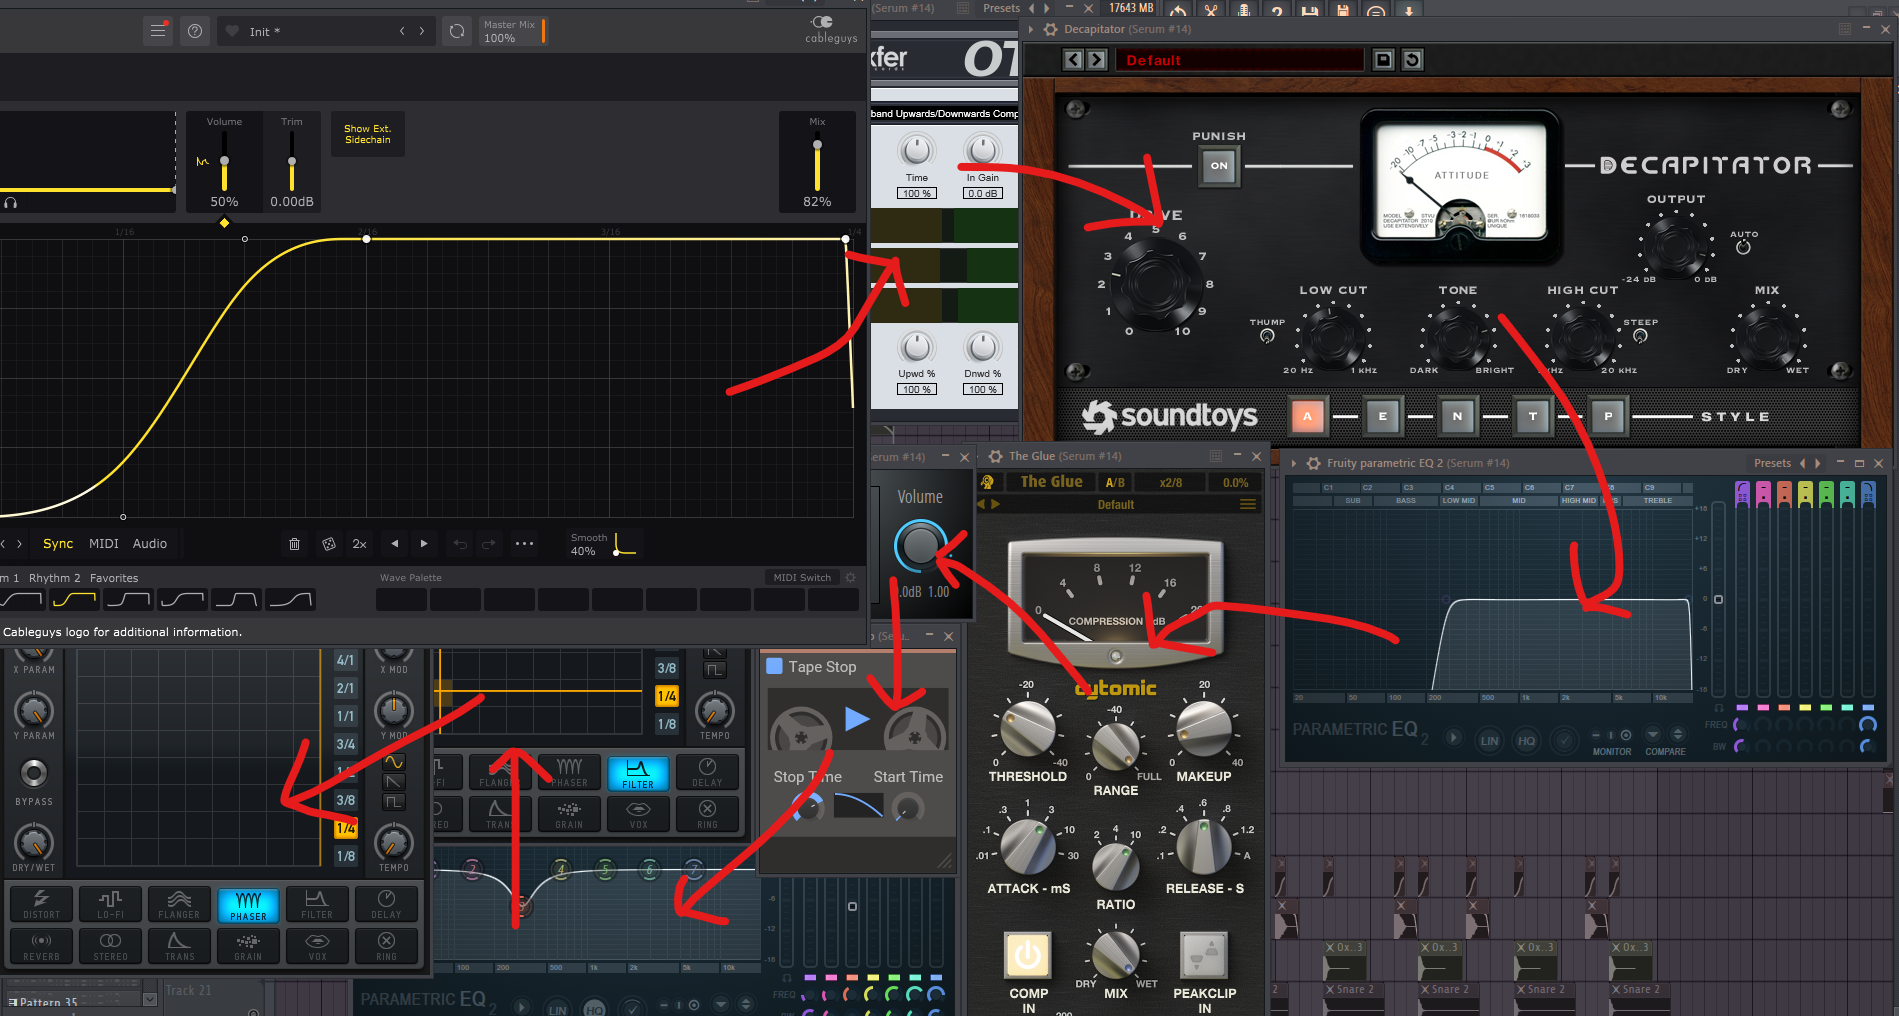Toggle the Effector Bypass button
Image resolution: width=1899 pixels, height=1016 pixels.
click(34, 773)
